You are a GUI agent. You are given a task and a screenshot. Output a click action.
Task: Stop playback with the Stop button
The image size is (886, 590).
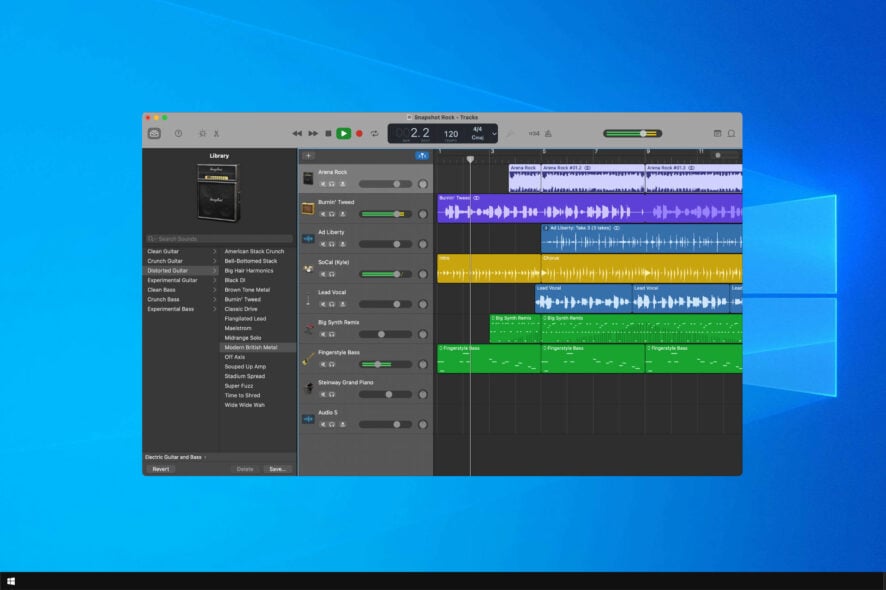coord(328,133)
